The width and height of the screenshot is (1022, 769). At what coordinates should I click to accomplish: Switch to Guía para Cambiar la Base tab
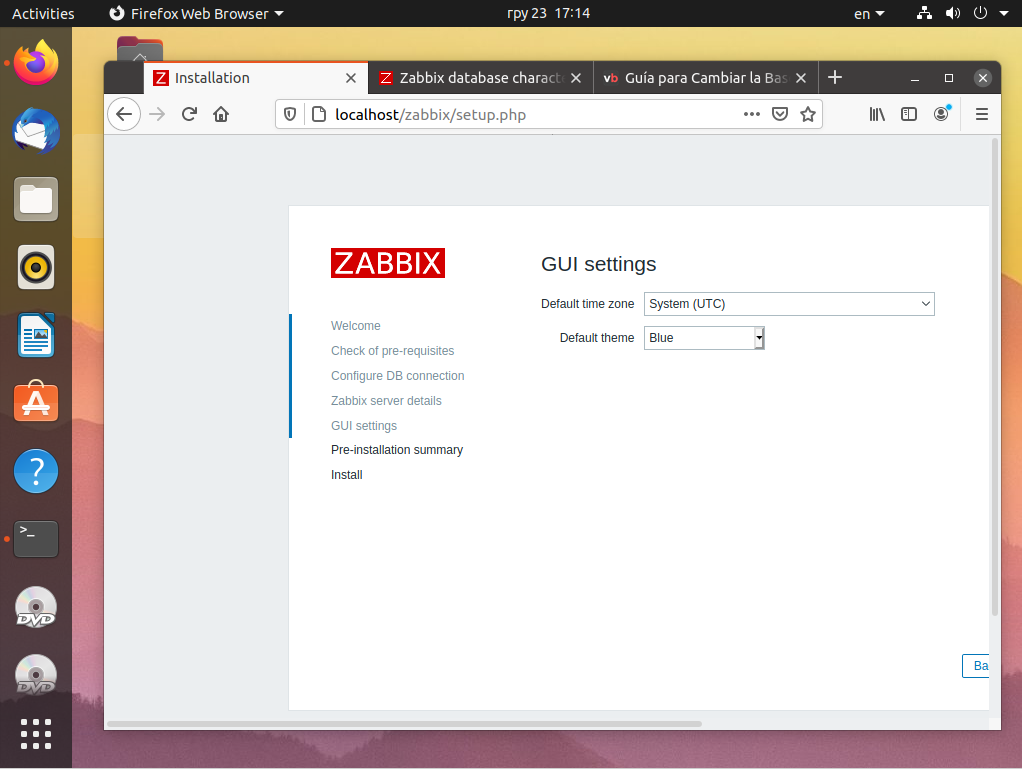pos(706,78)
